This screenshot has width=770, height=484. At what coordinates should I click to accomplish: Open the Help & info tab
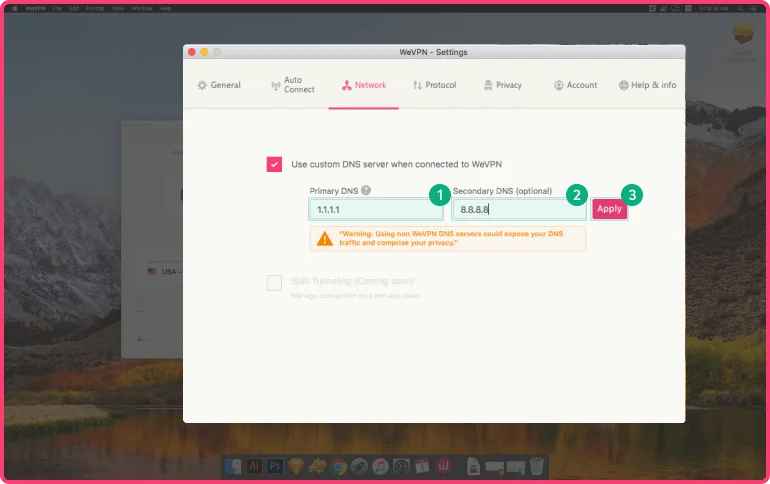647,85
